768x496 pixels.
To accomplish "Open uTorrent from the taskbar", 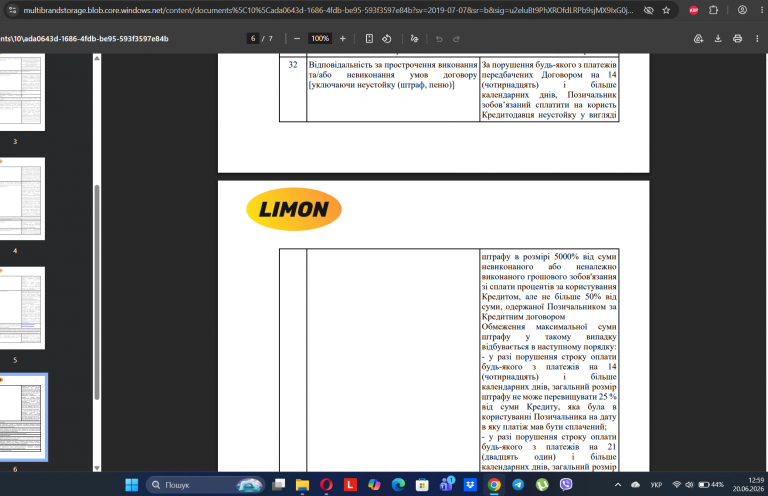I will 542,485.
